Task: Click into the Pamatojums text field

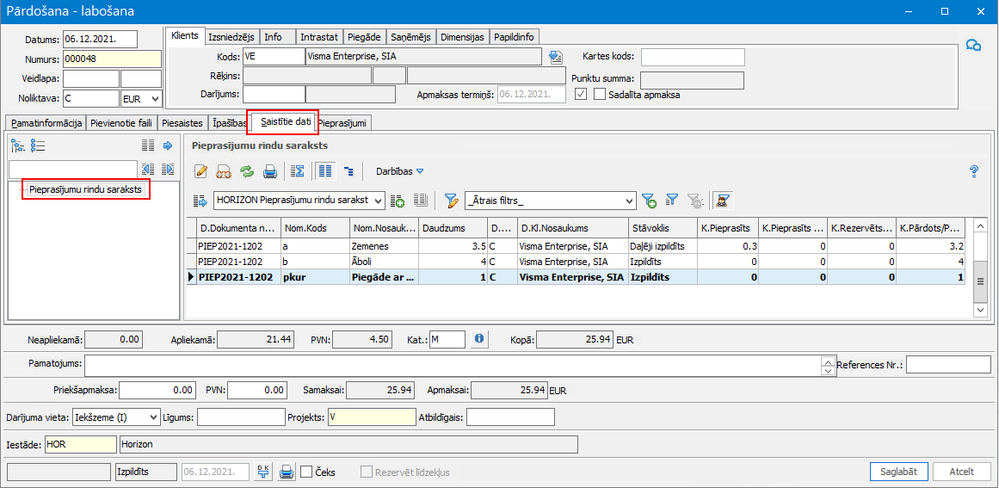Action: coord(450,365)
